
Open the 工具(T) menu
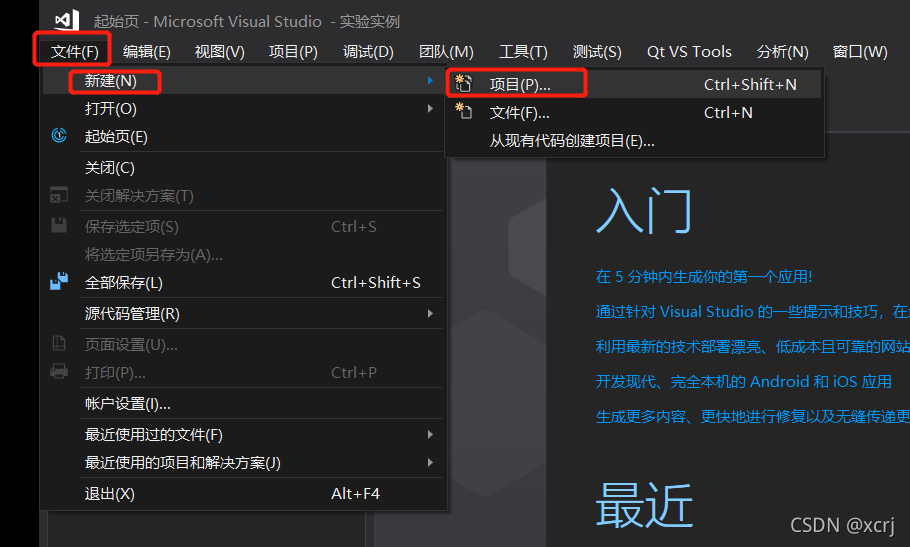[x=523, y=52]
